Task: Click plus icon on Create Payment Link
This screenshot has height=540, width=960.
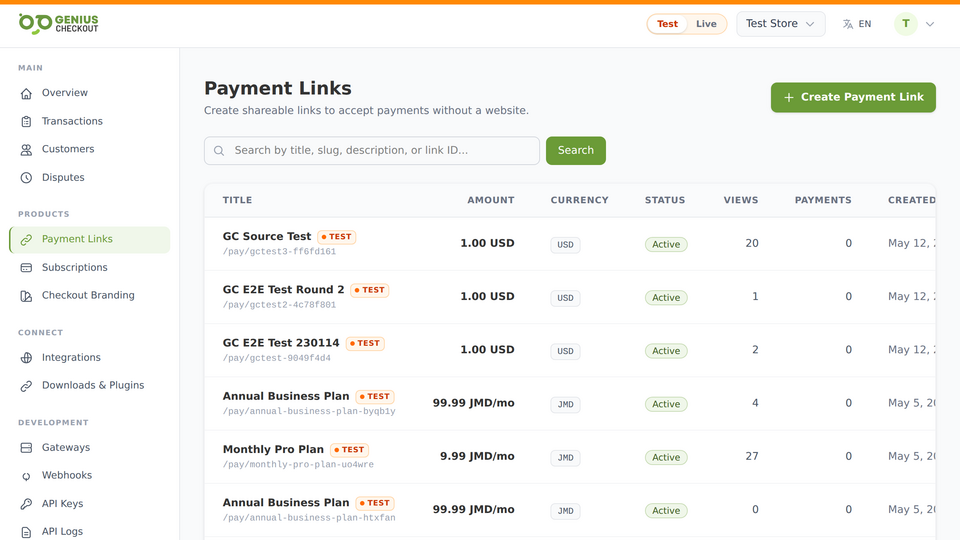Action: click(789, 97)
